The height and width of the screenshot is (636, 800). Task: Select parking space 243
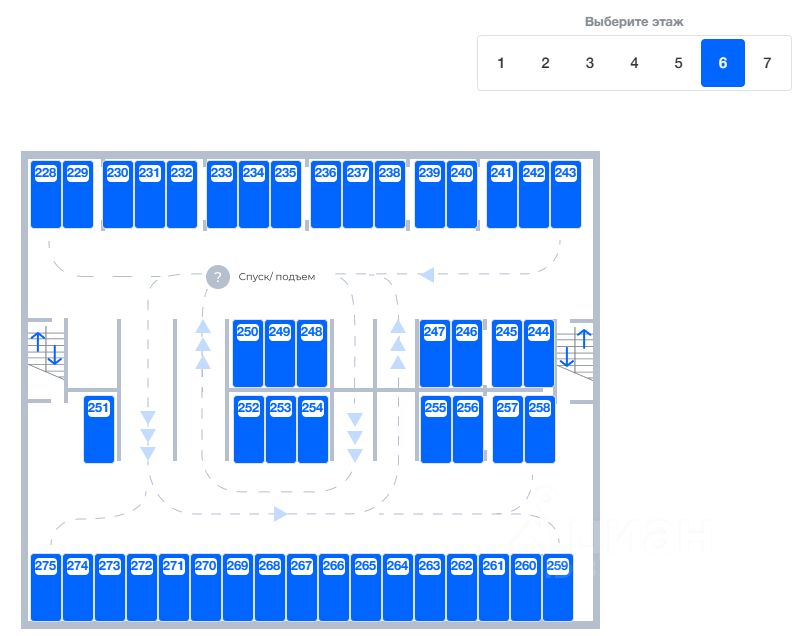coord(566,194)
